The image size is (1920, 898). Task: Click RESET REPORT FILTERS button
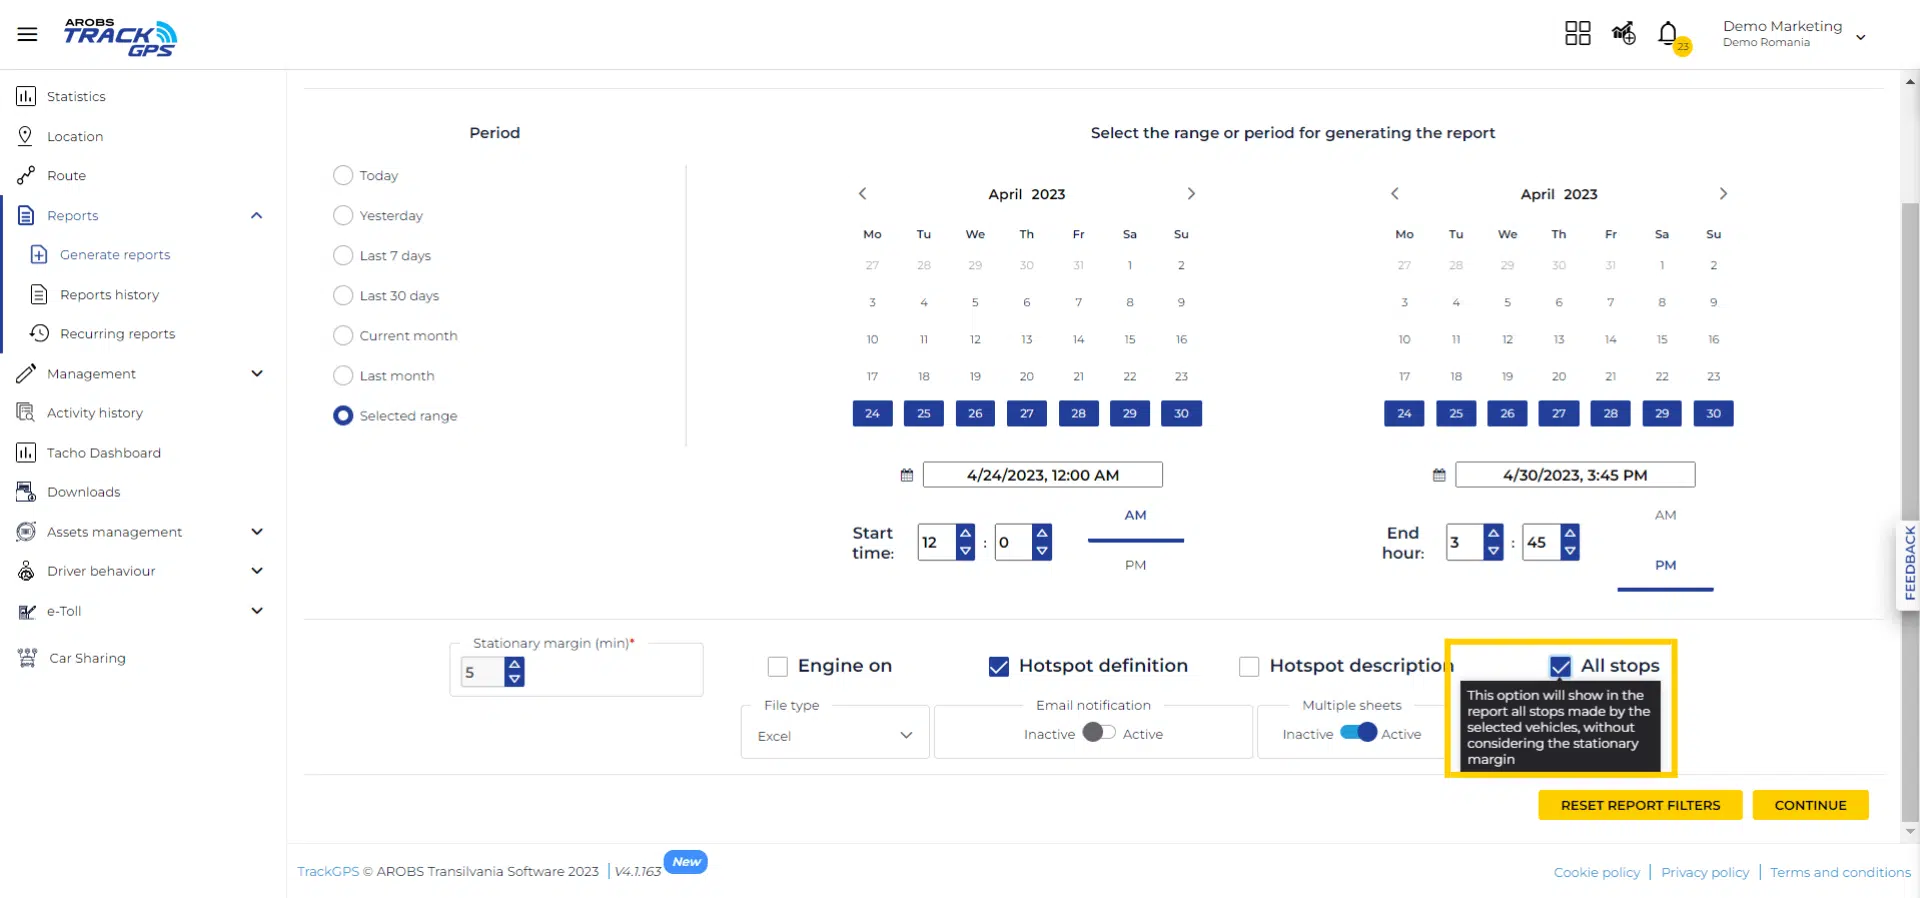click(1640, 805)
